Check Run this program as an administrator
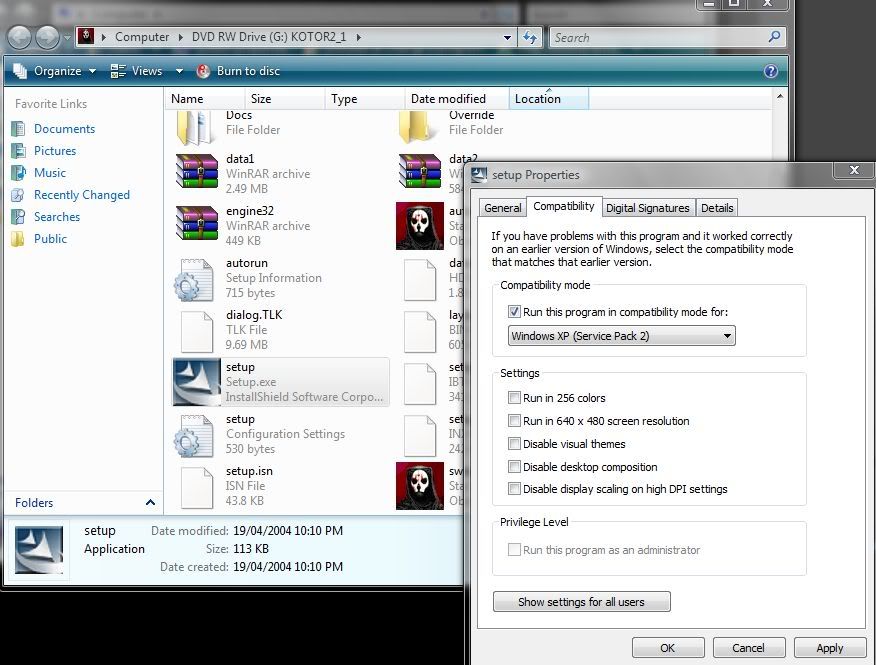This screenshot has height=665, width=876. point(514,550)
